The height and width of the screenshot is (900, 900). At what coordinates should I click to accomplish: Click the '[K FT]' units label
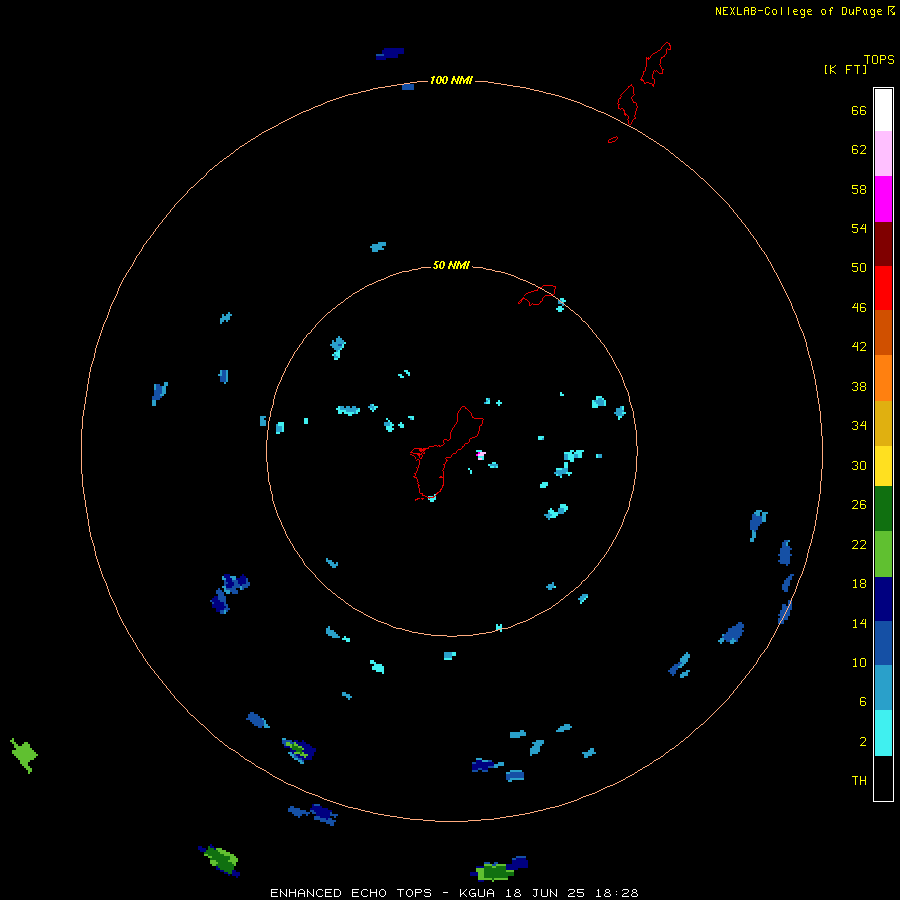845,69
